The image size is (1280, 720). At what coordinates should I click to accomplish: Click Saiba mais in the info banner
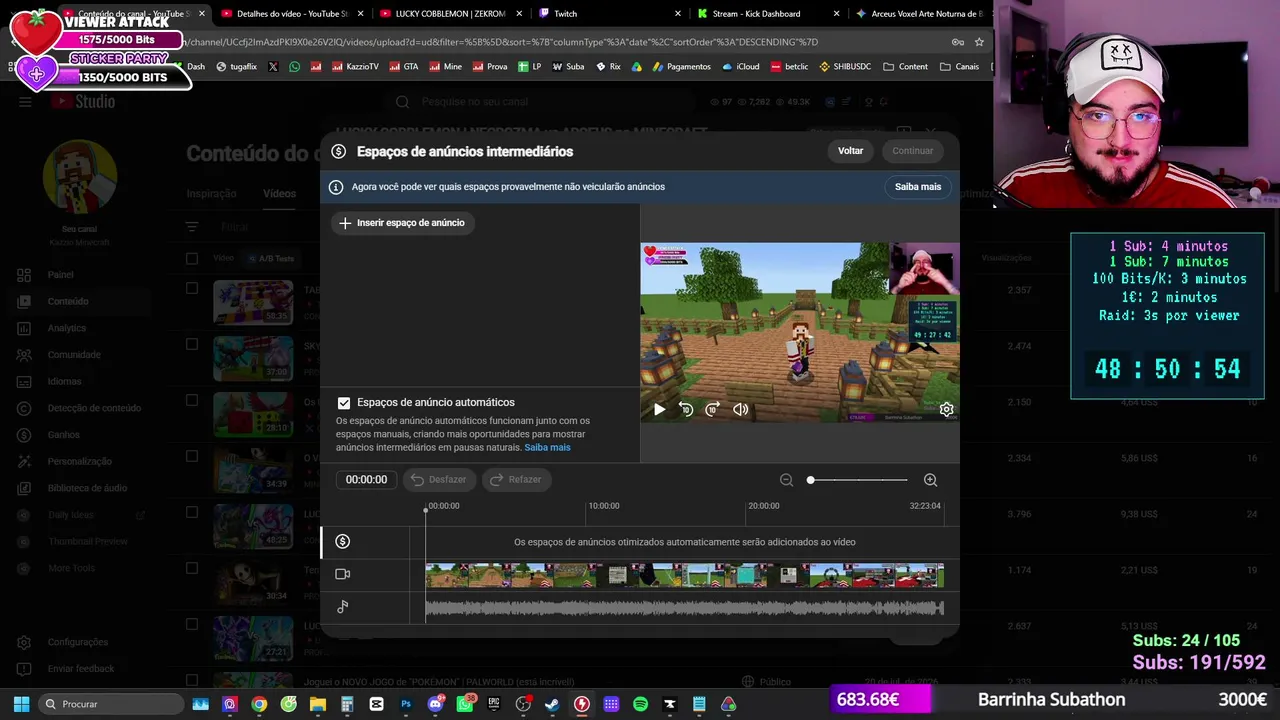coord(918,187)
